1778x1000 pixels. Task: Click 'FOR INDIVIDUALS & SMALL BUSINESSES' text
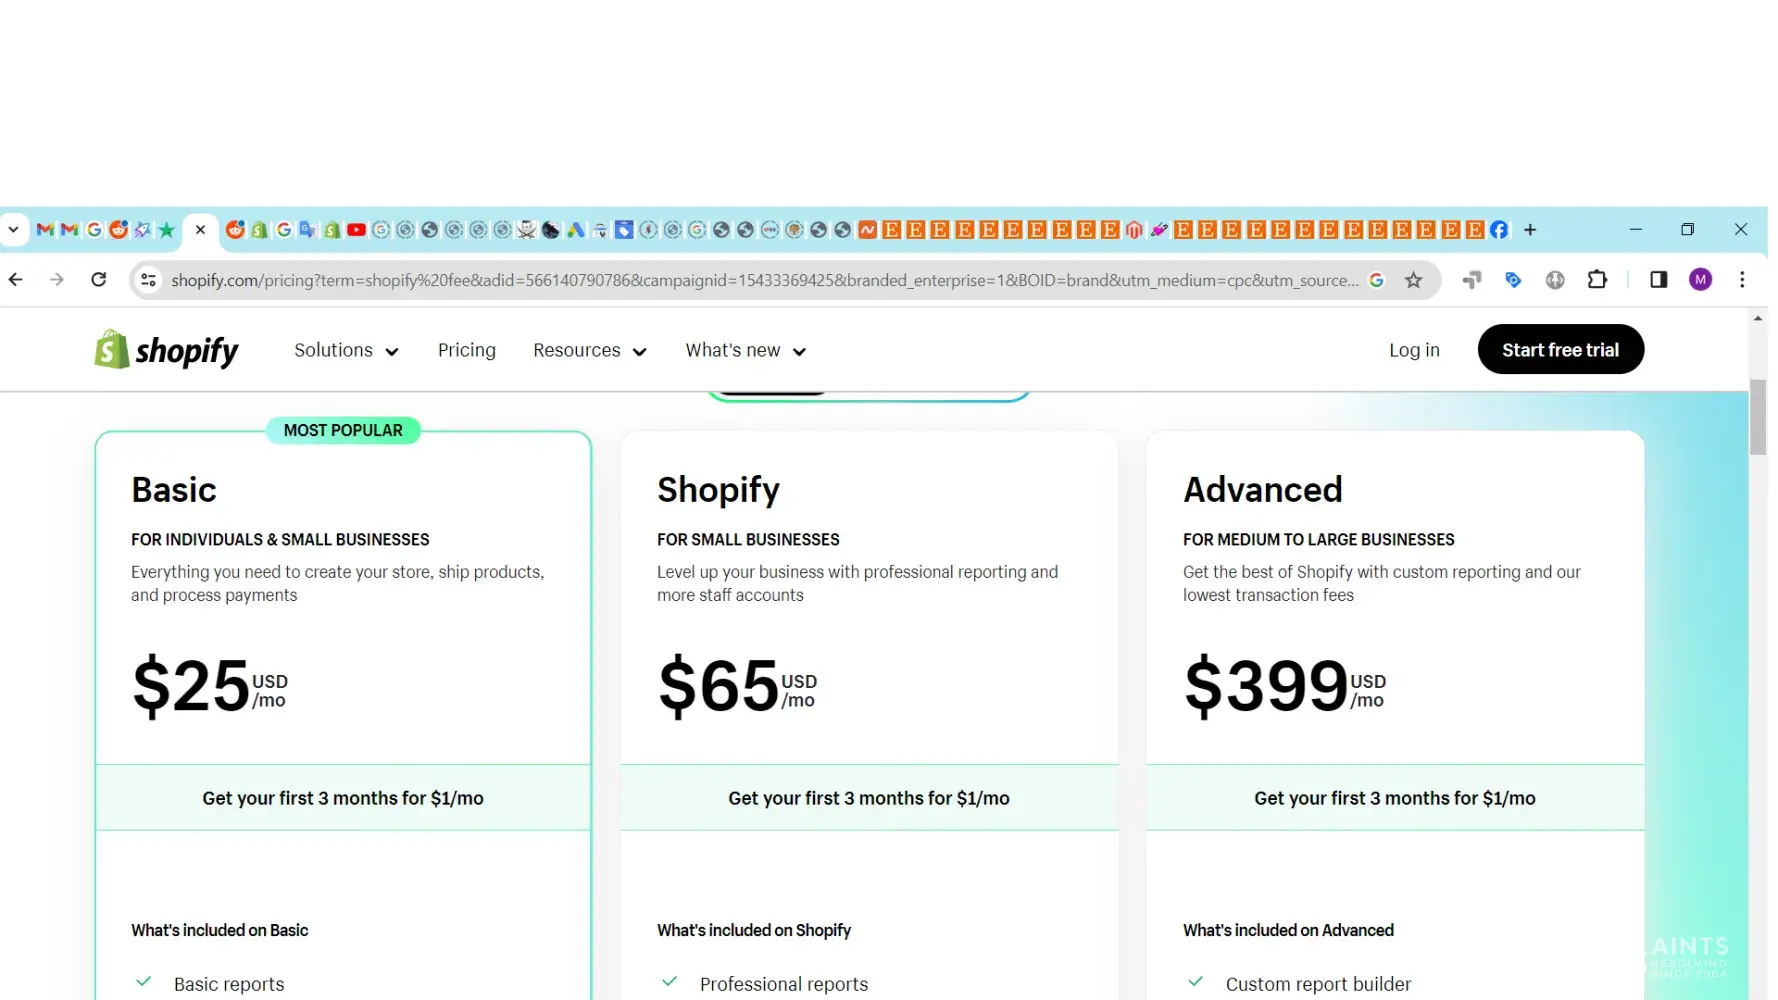coord(280,539)
